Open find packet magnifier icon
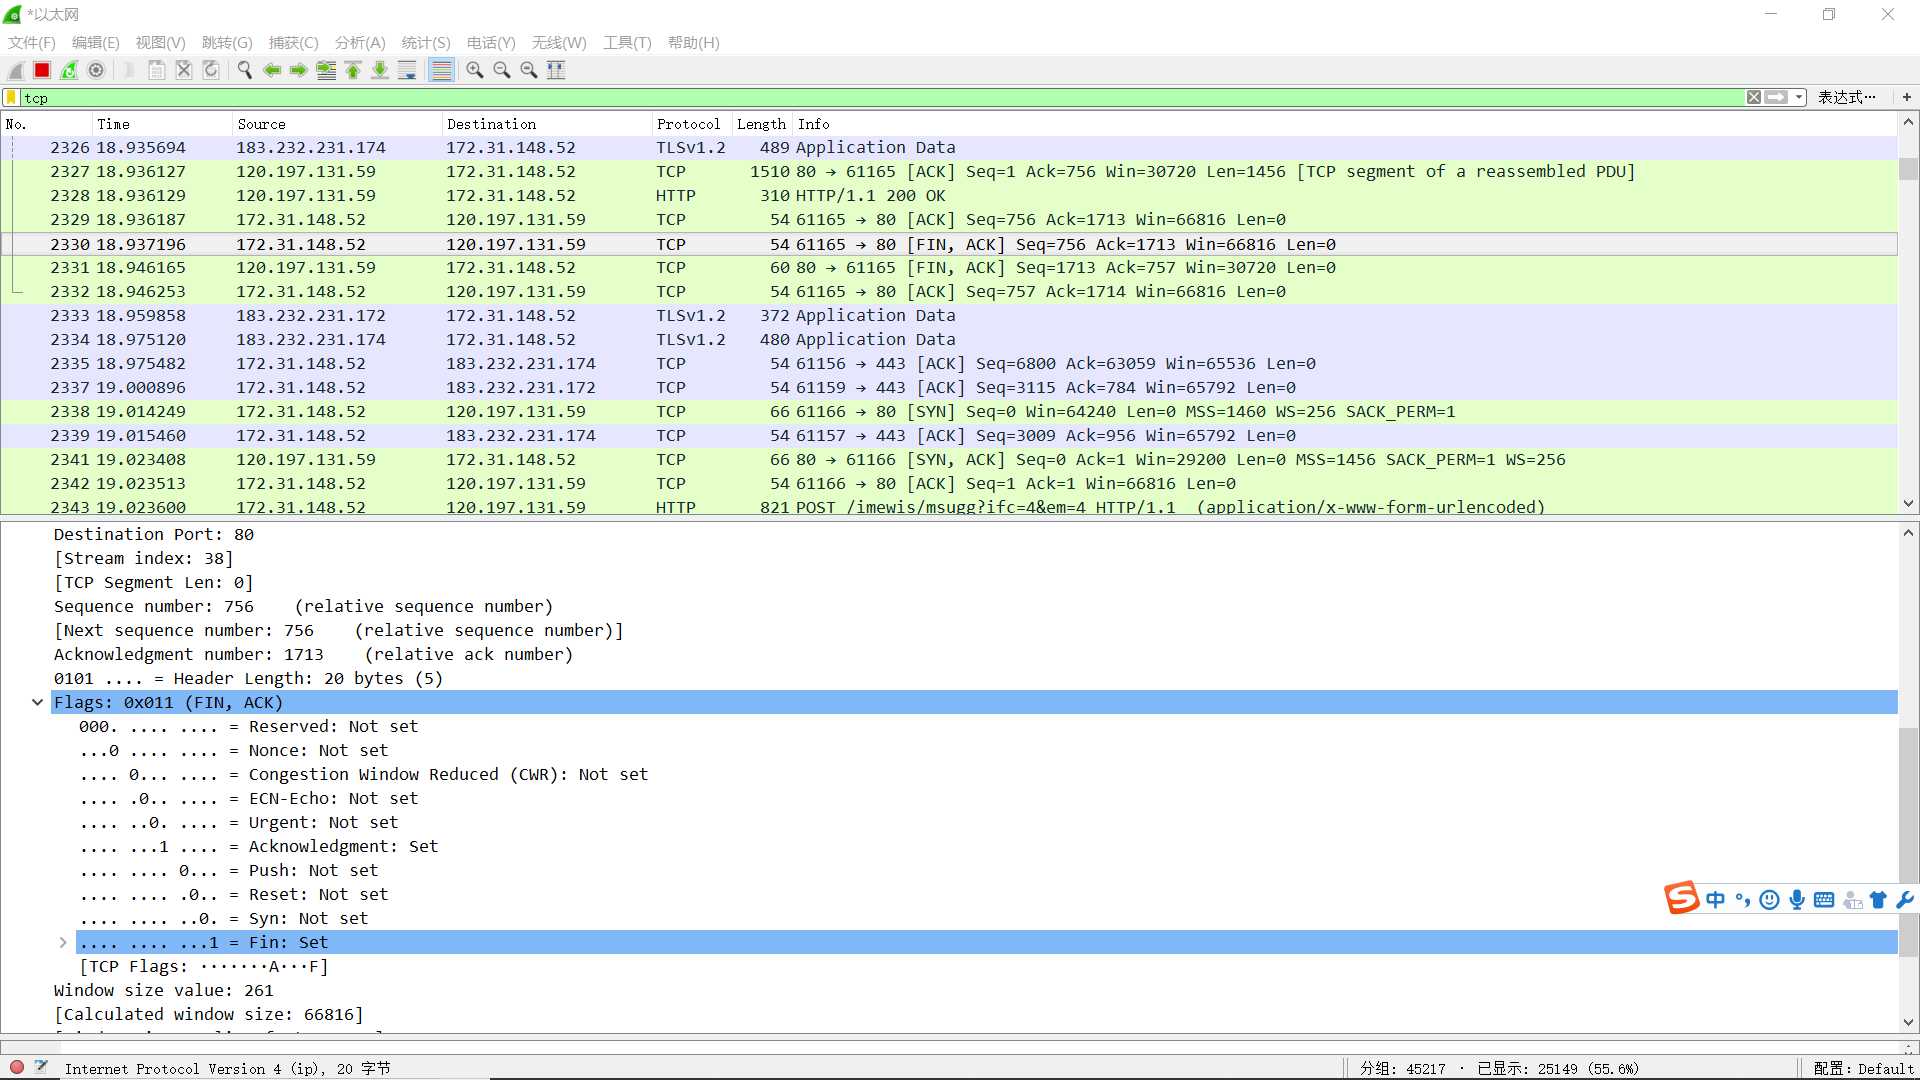 244,70
